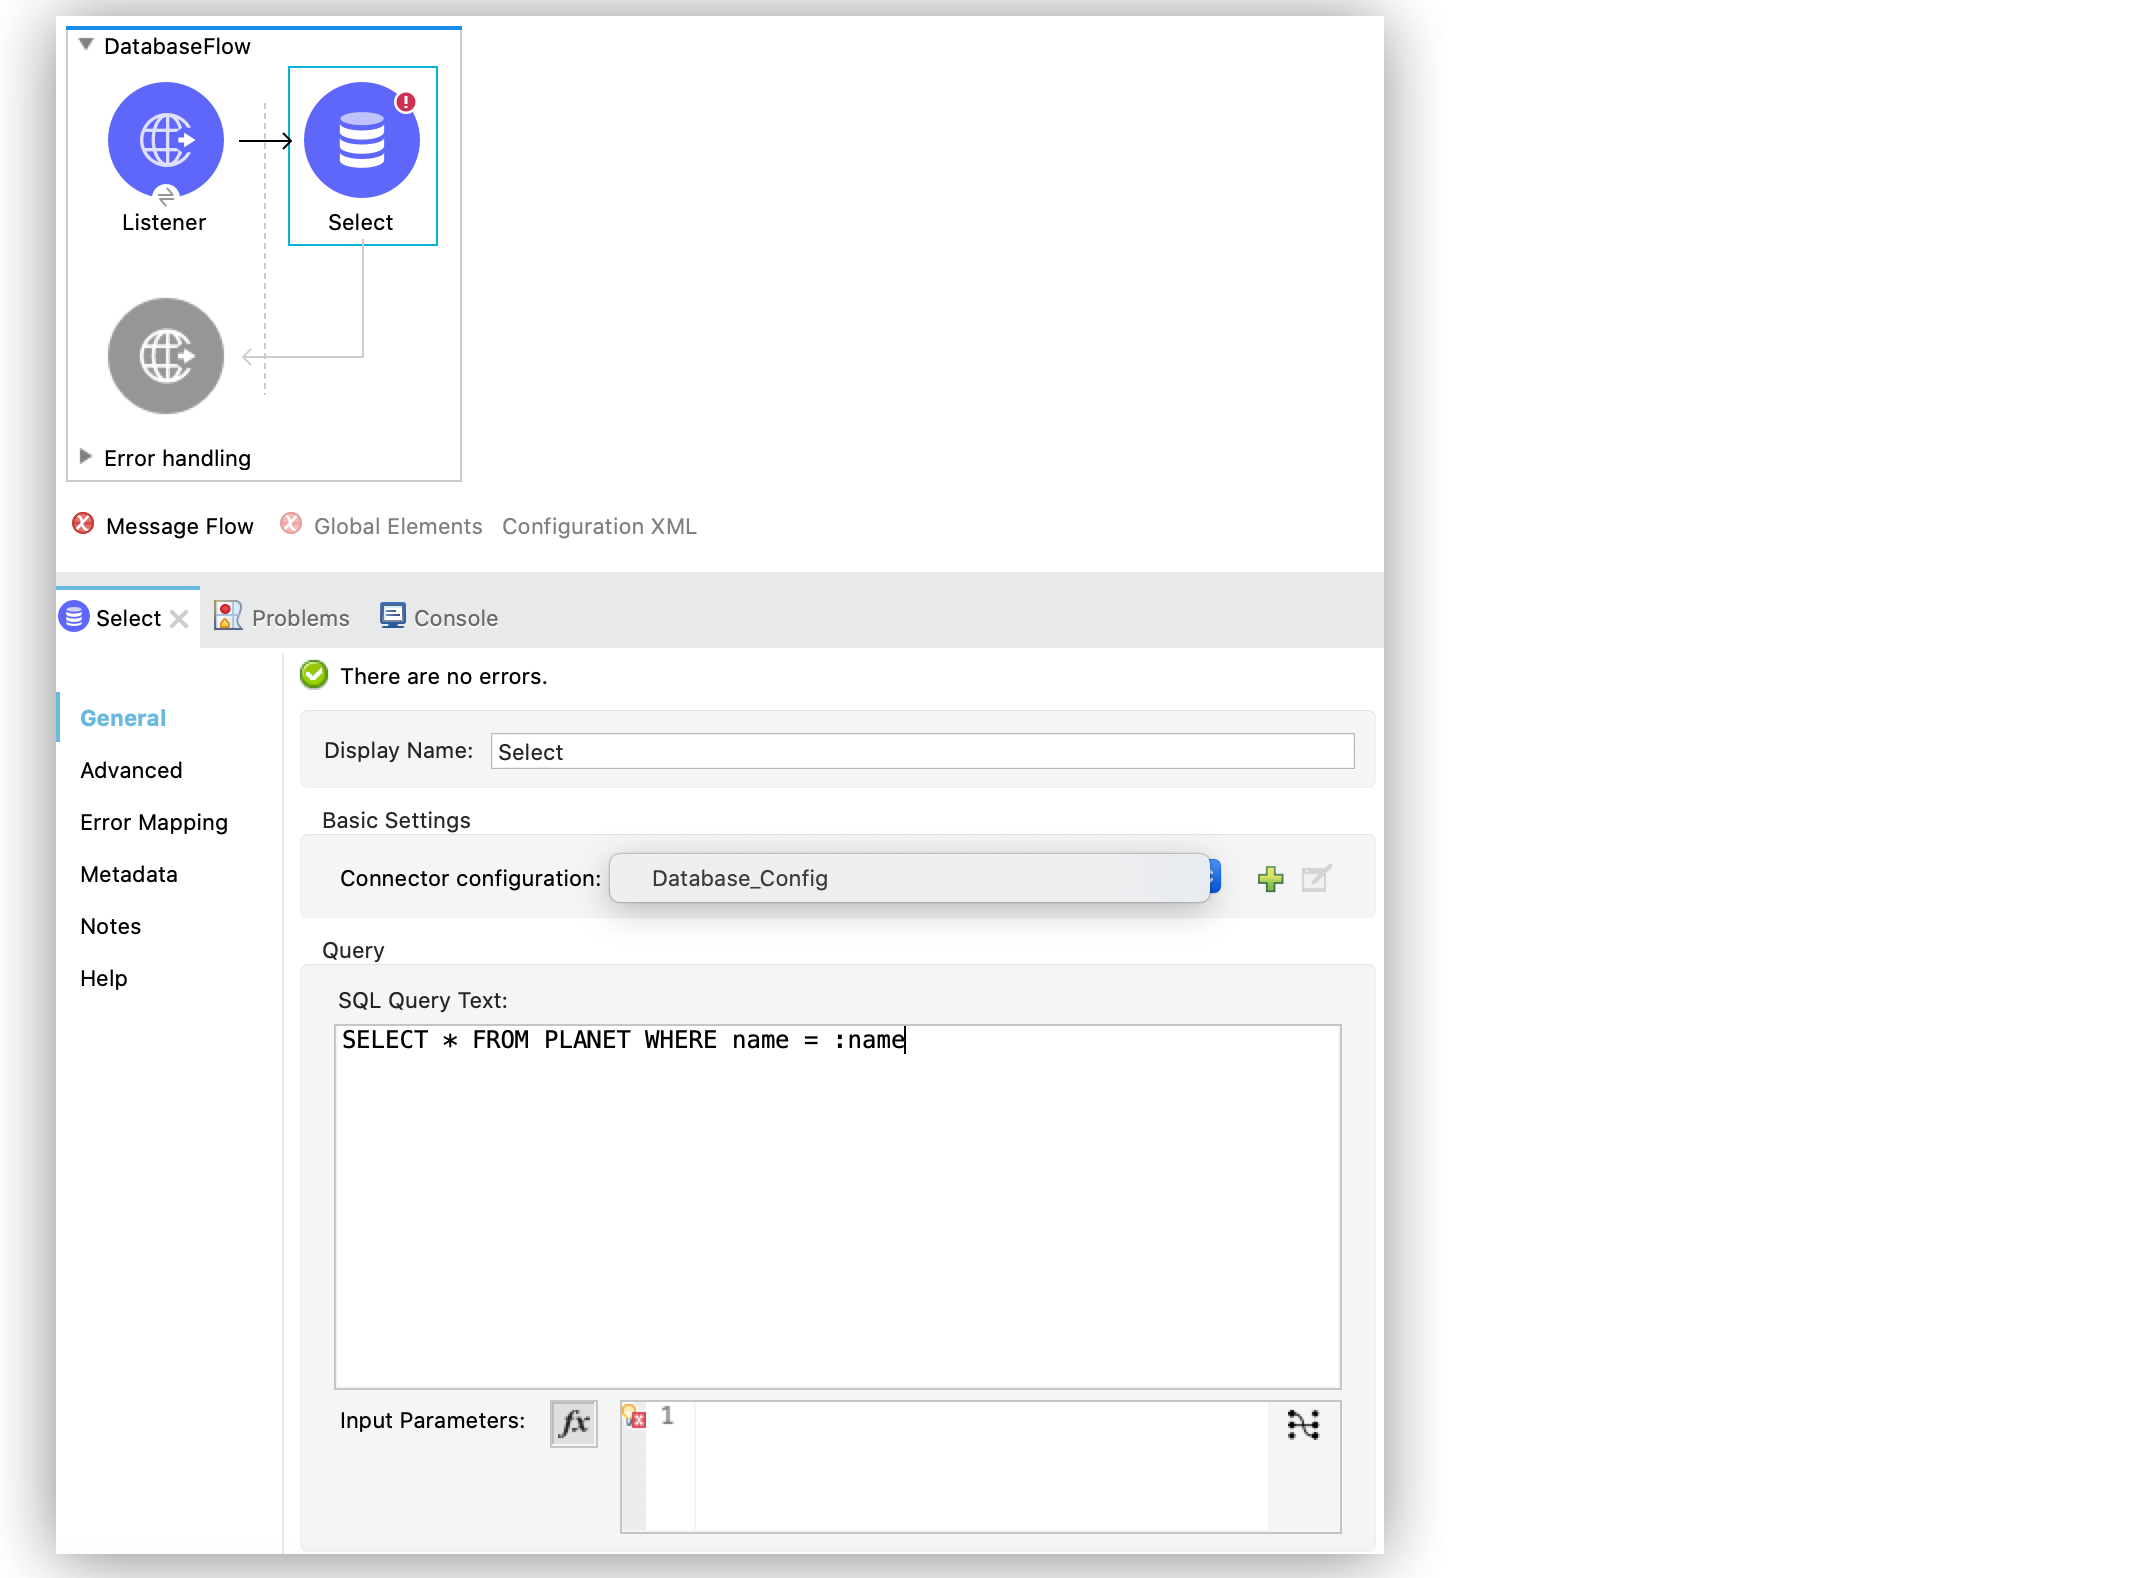Open the Error Mapping section
The image size is (2142, 1578).
tap(153, 822)
